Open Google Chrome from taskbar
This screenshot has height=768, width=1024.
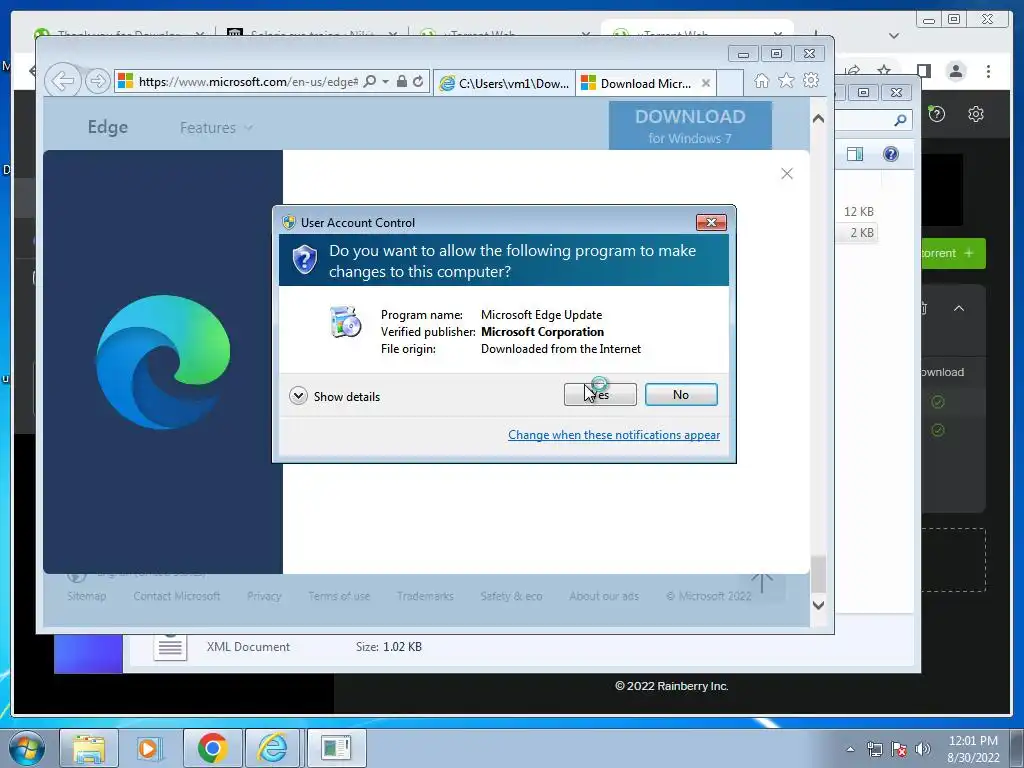tap(212, 748)
